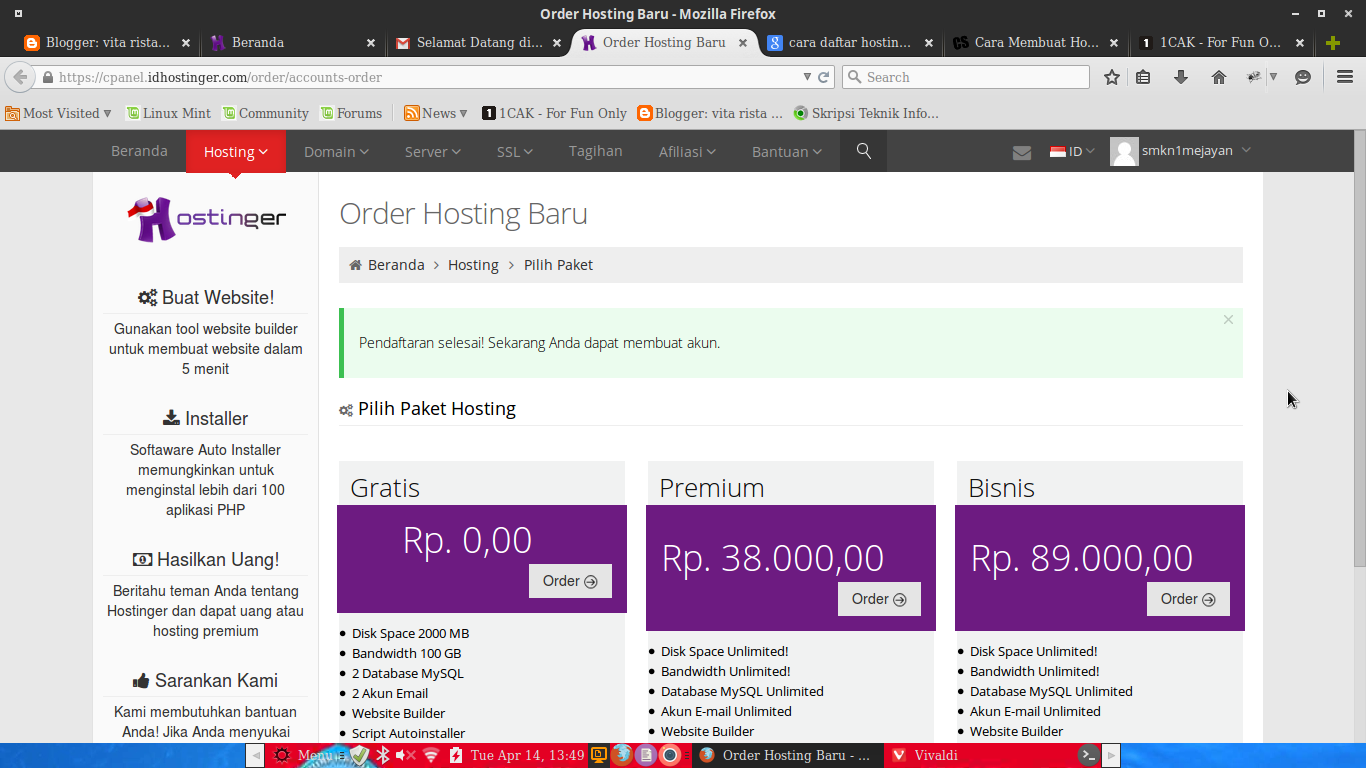Close the Order Hosting Baru tab
The height and width of the screenshot is (768, 1366).
coord(743,43)
